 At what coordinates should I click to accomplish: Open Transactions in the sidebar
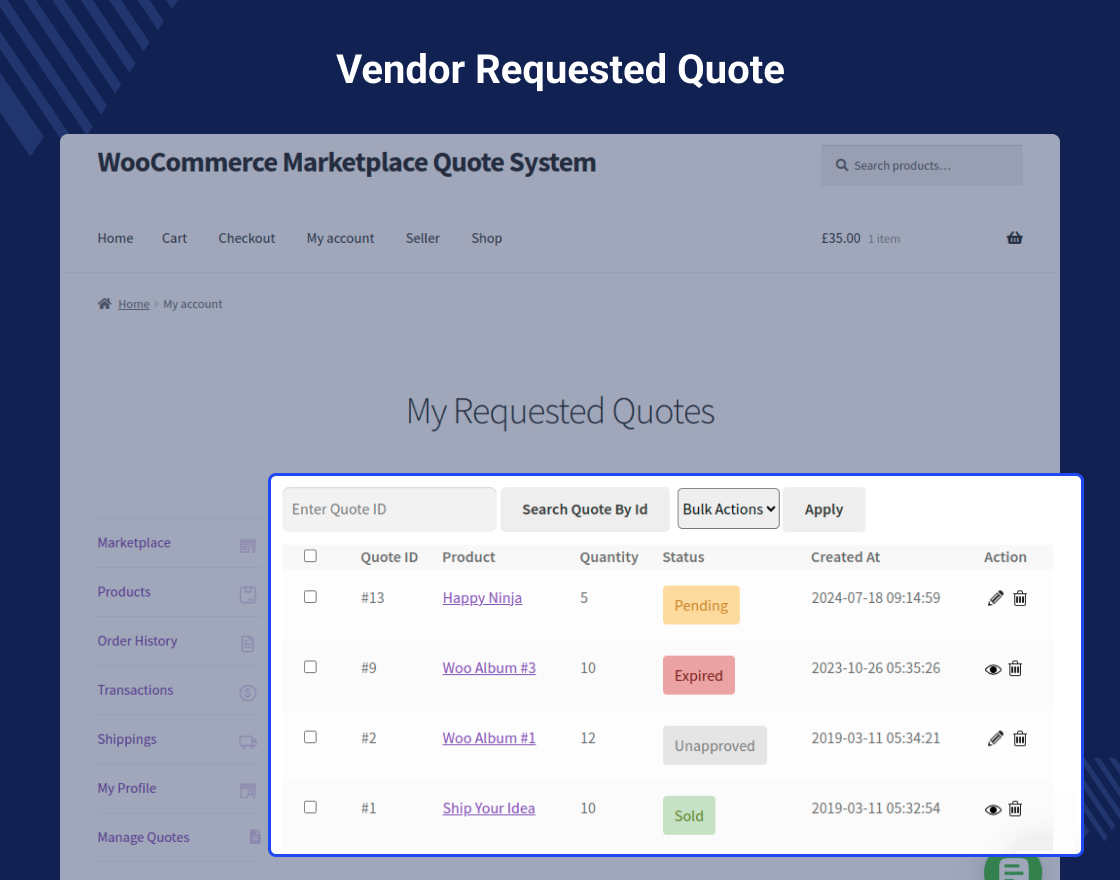coord(135,690)
